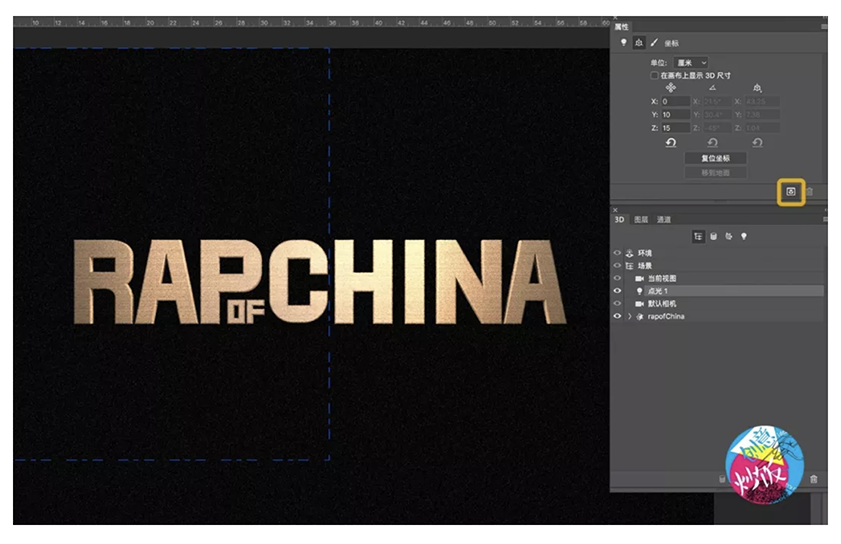Click the Z position input field
841x544 pixels.
coord(675,128)
